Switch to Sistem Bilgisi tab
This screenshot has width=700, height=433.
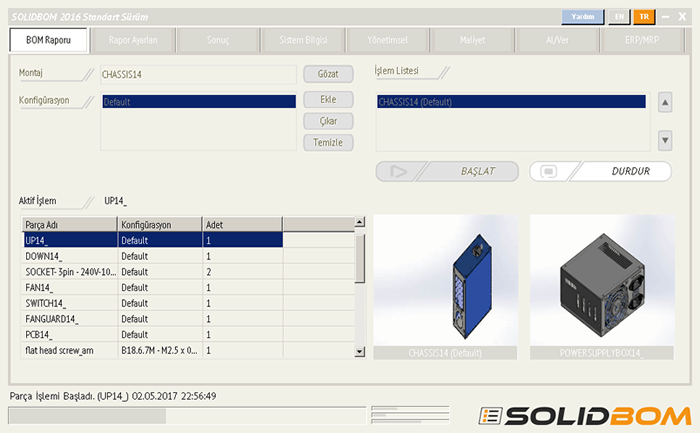[303, 40]
